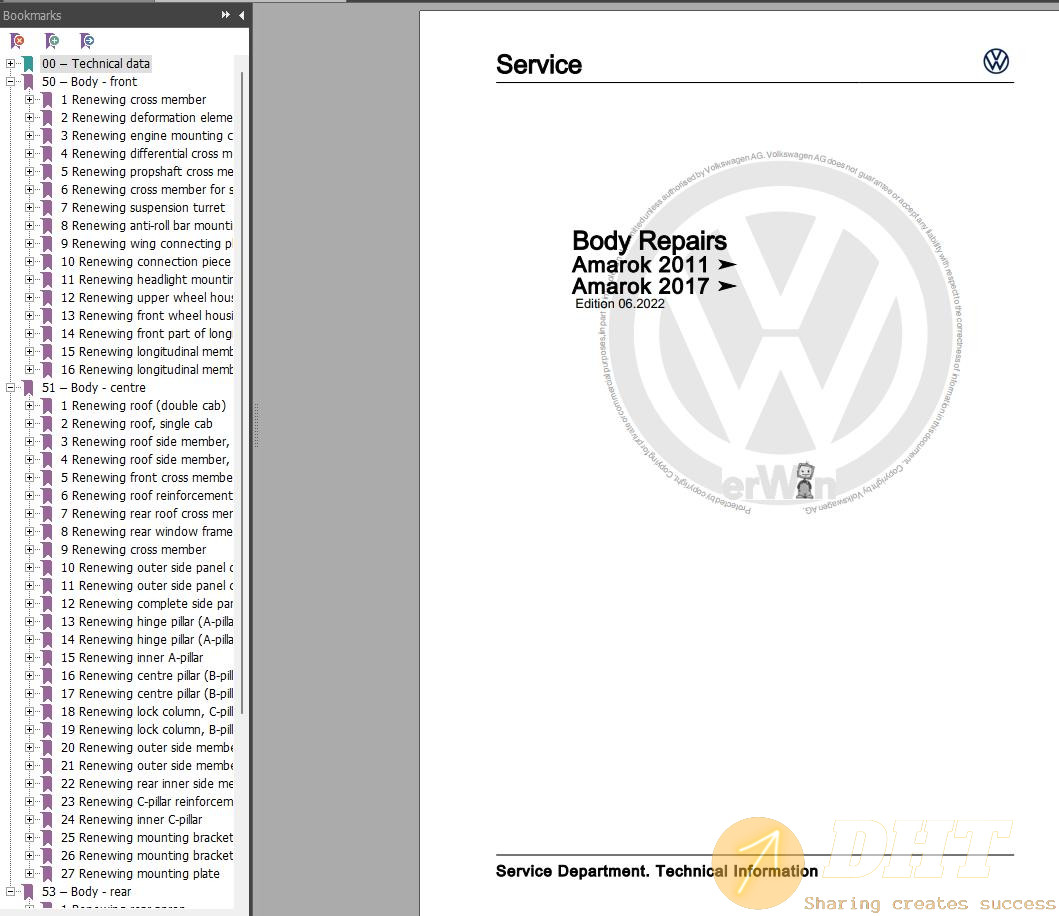
Task: Open 25 Renewing mounting bracket
Action: 147,838
